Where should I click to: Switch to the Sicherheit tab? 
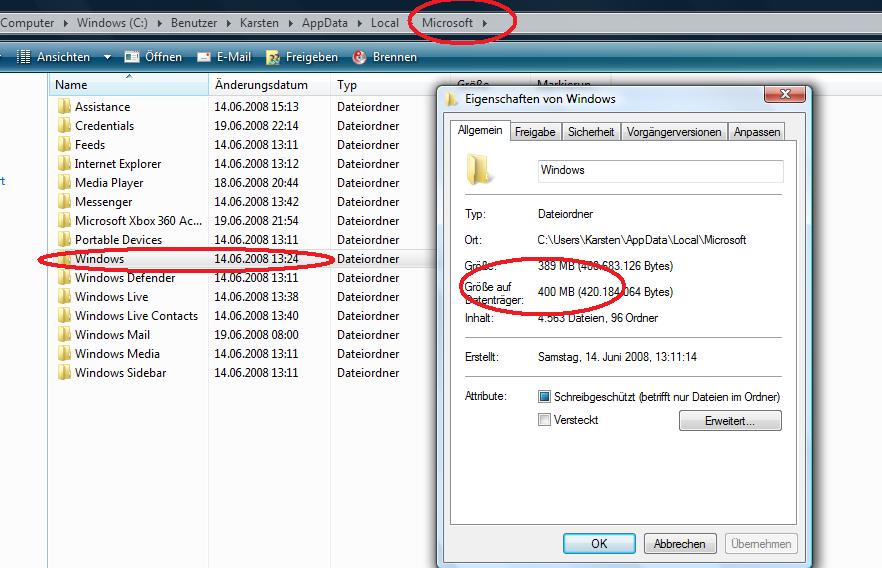[591, 132]
